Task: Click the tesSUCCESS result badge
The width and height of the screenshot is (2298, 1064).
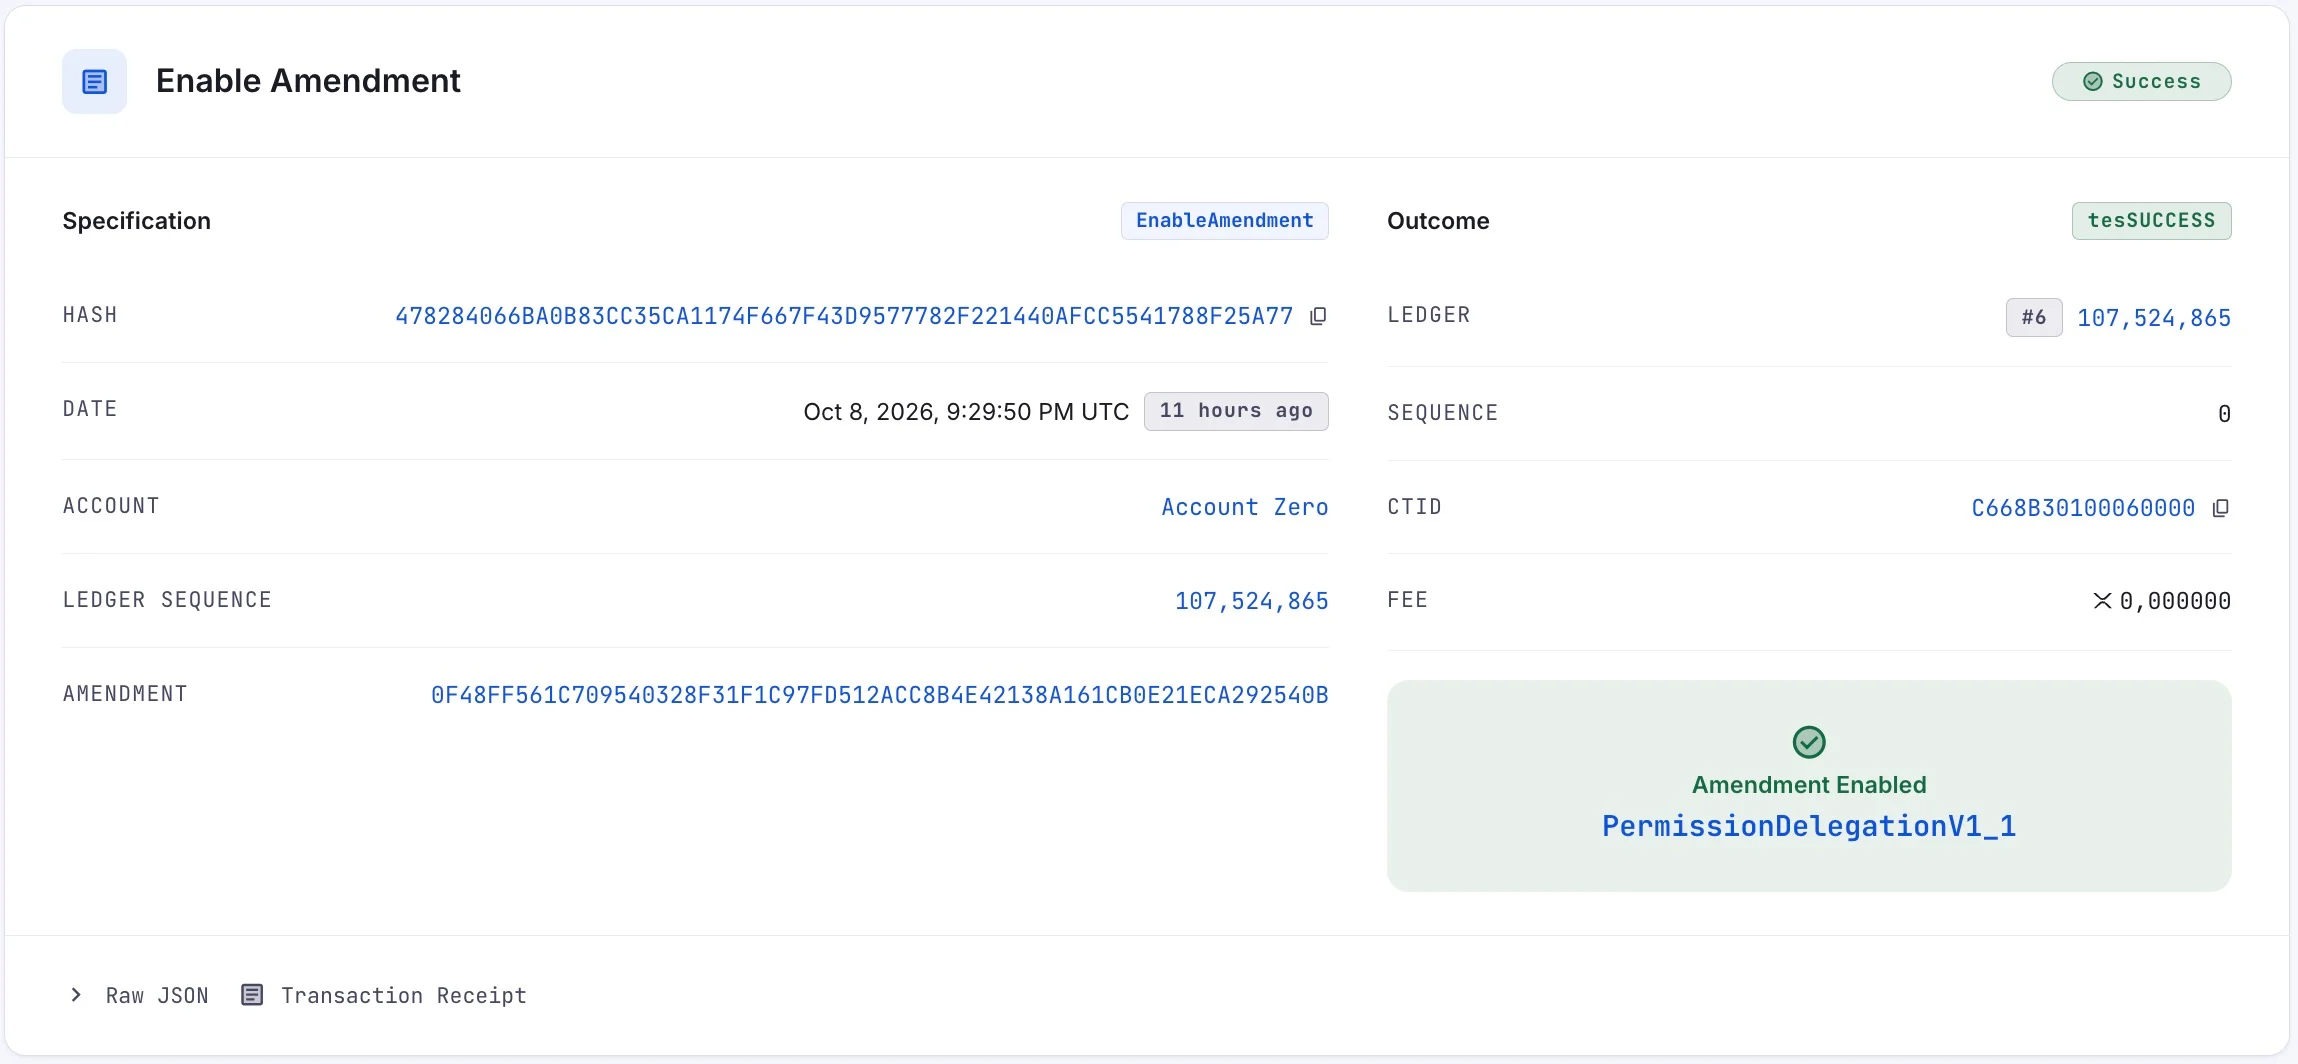Action: [2152, 221]
